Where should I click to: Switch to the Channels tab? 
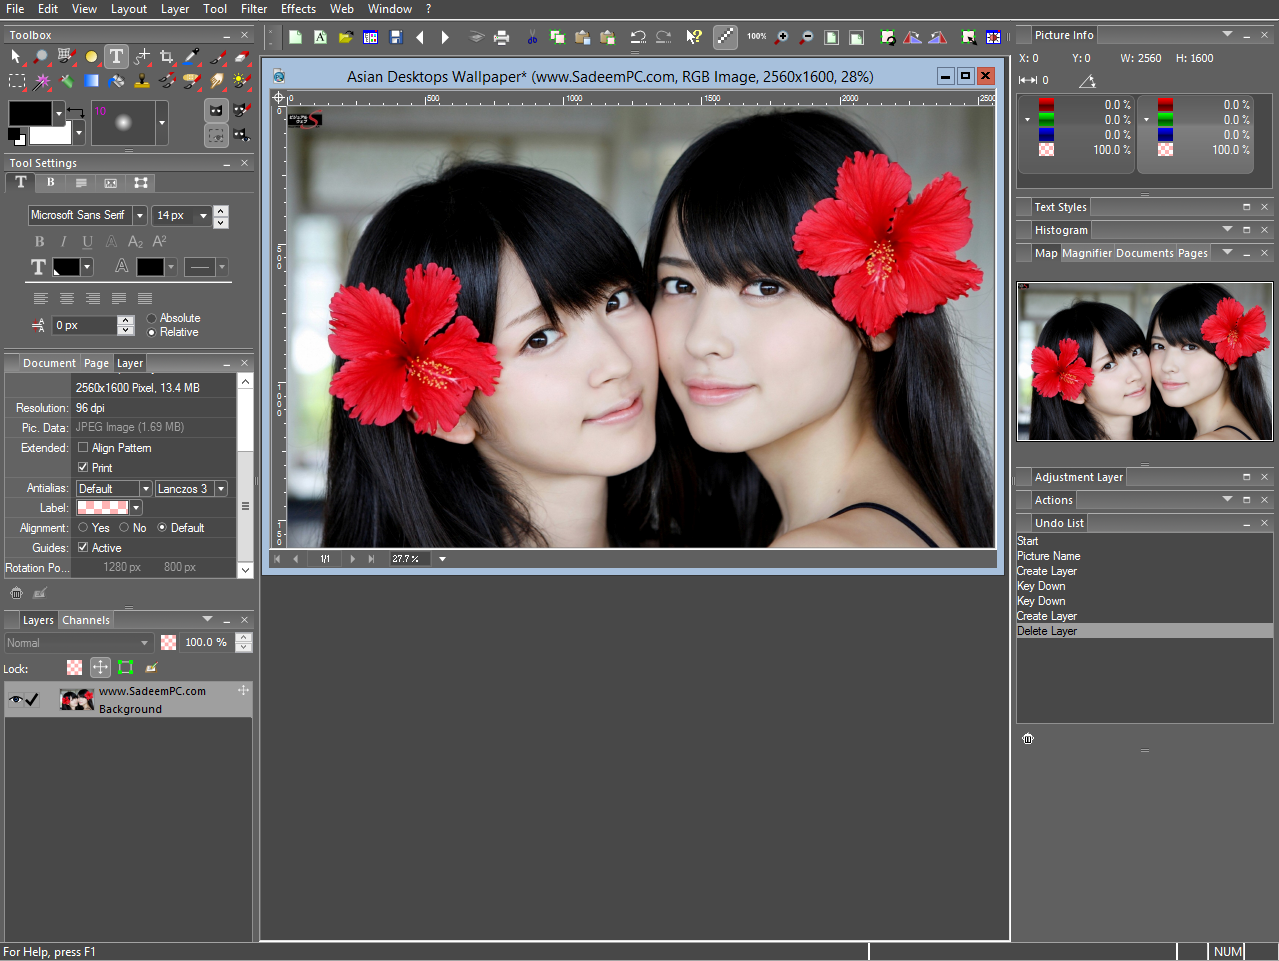tap(86, 620)
